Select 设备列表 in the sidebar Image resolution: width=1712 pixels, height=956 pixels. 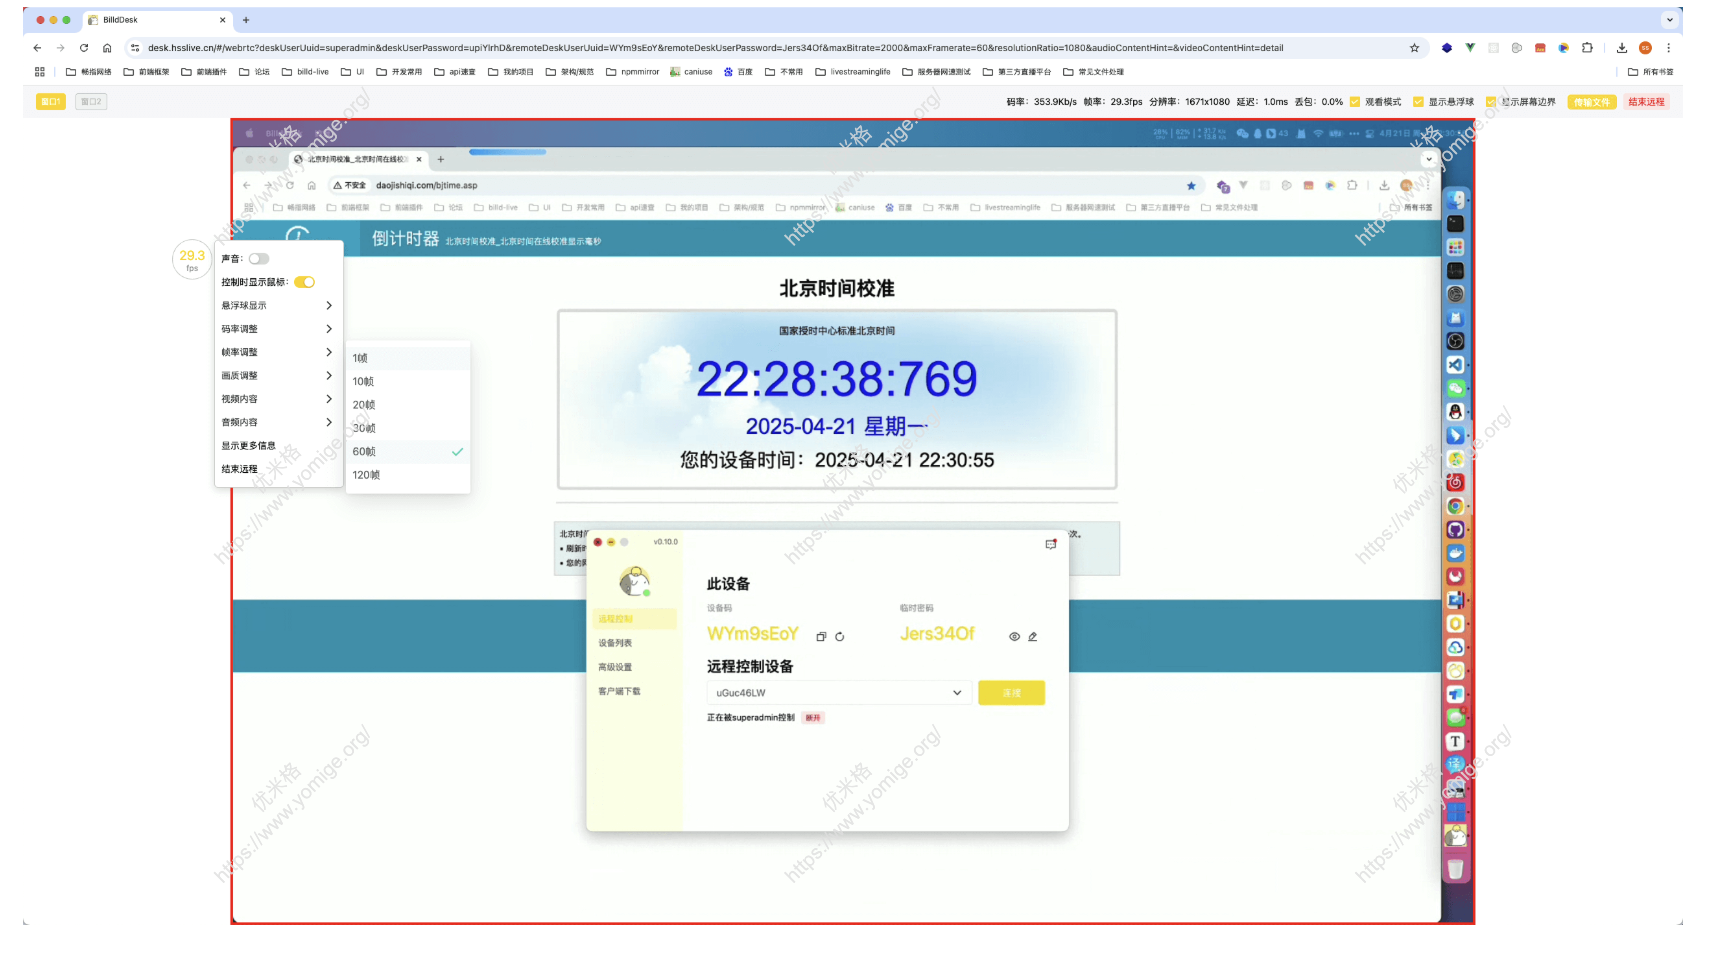coord(615,643)
